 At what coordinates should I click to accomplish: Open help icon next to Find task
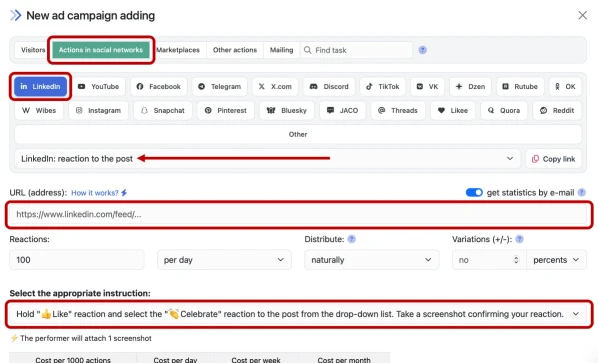[423, 50]
